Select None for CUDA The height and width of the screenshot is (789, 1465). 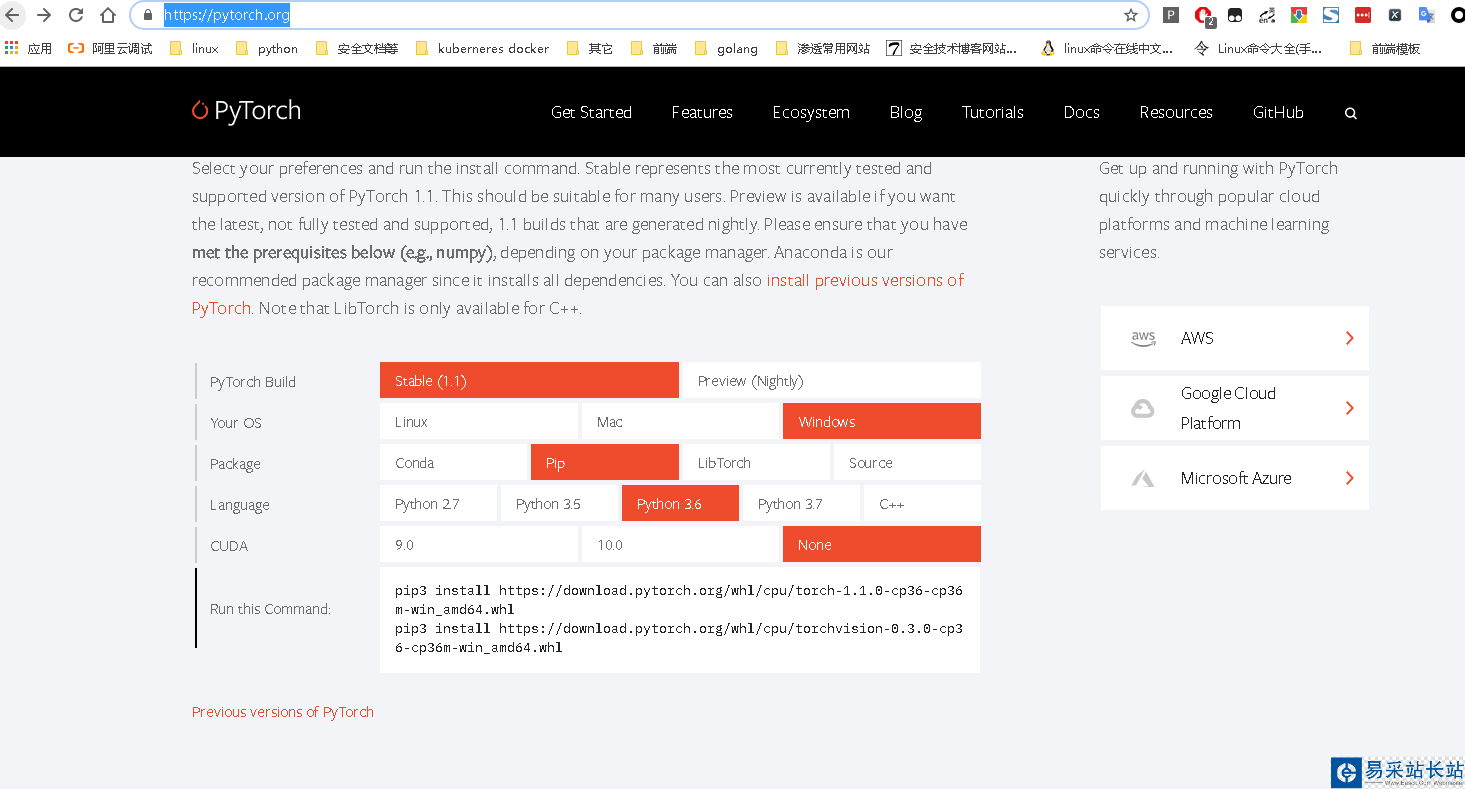pyautogui.click(x=882, y=544)
